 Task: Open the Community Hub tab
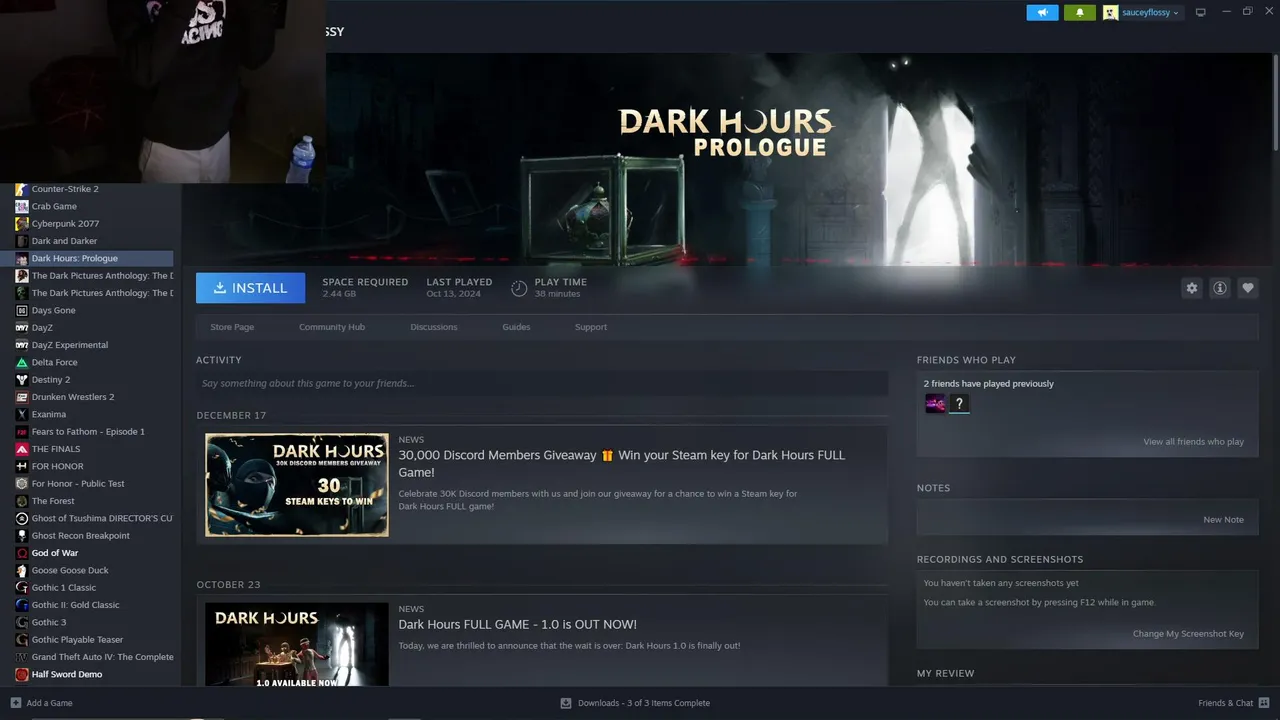332,327
